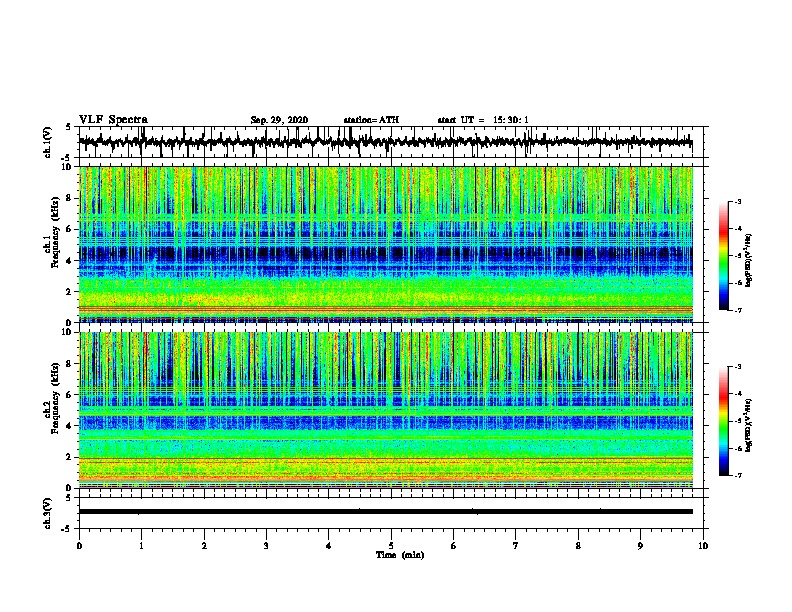
Task: Click the "2" kHz tick on ch.2 axis
Action: [70, 457]
